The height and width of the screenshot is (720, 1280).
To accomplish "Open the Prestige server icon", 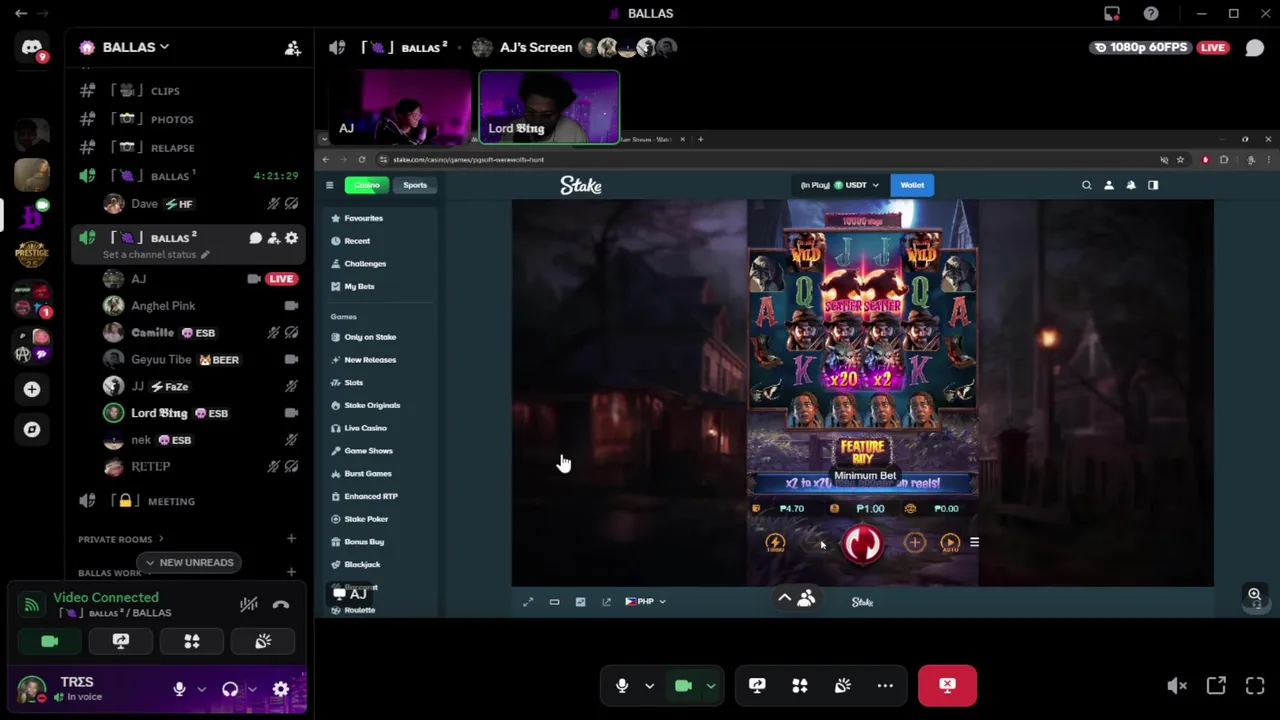I will coord(32,254).
